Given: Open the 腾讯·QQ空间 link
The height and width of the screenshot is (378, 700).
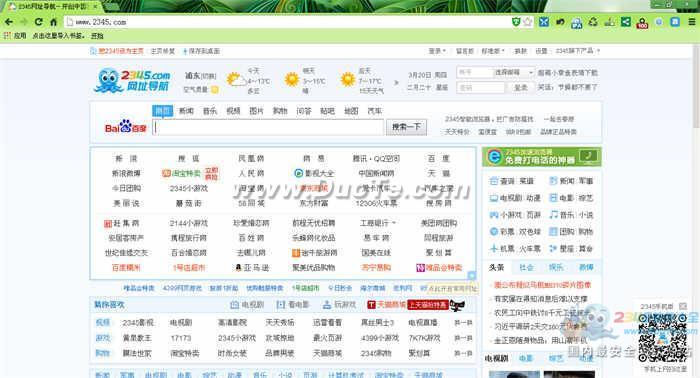Looking at the screenshot, I should tap(376, 158).
